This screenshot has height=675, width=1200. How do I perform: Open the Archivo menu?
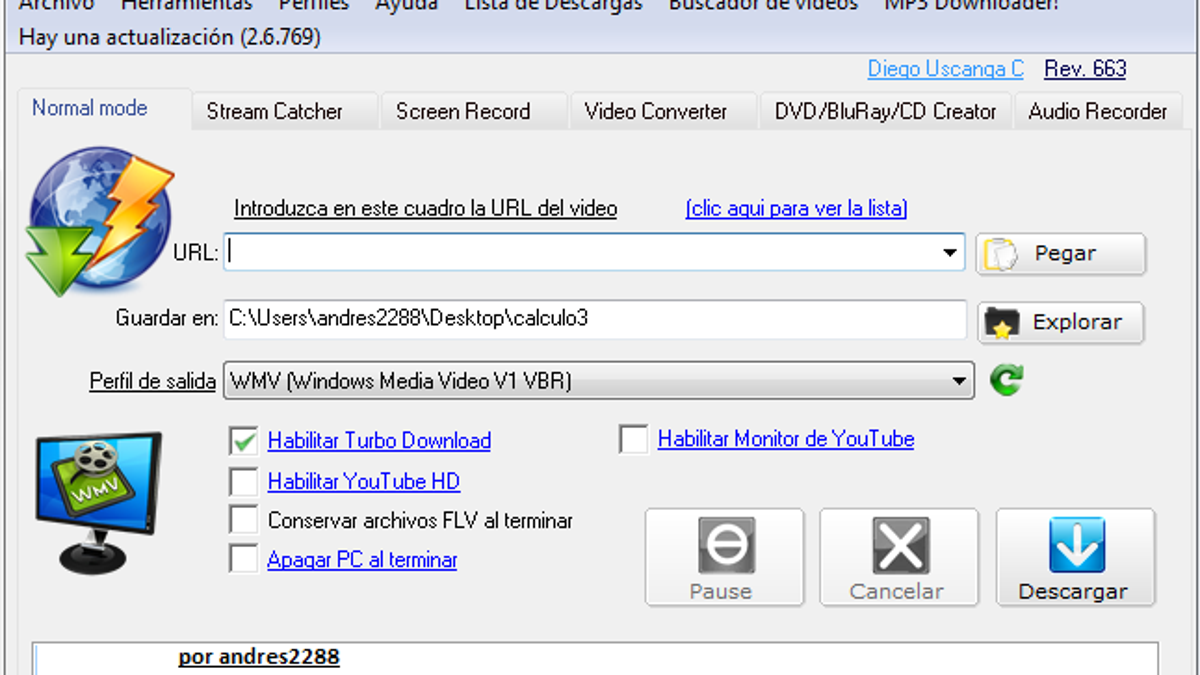tap(57, 4)
